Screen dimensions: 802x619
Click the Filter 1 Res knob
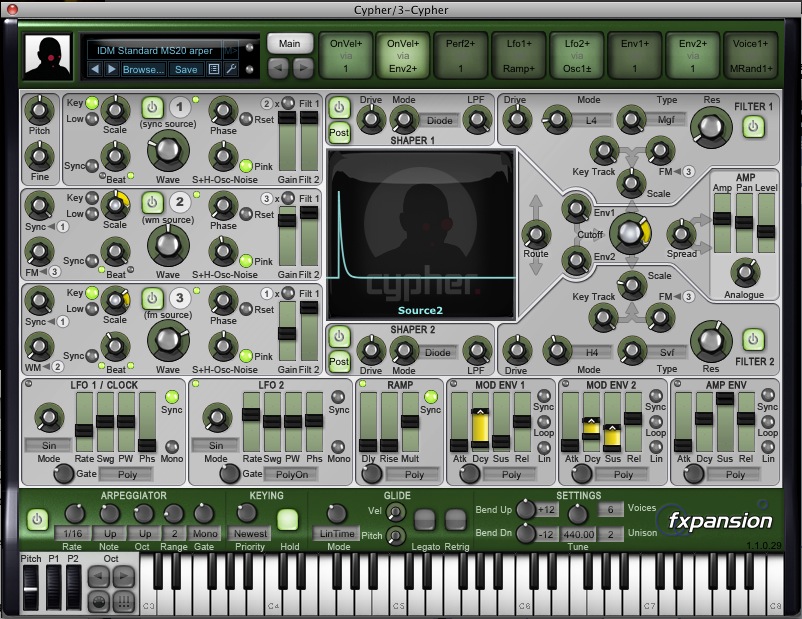point(710,126)
